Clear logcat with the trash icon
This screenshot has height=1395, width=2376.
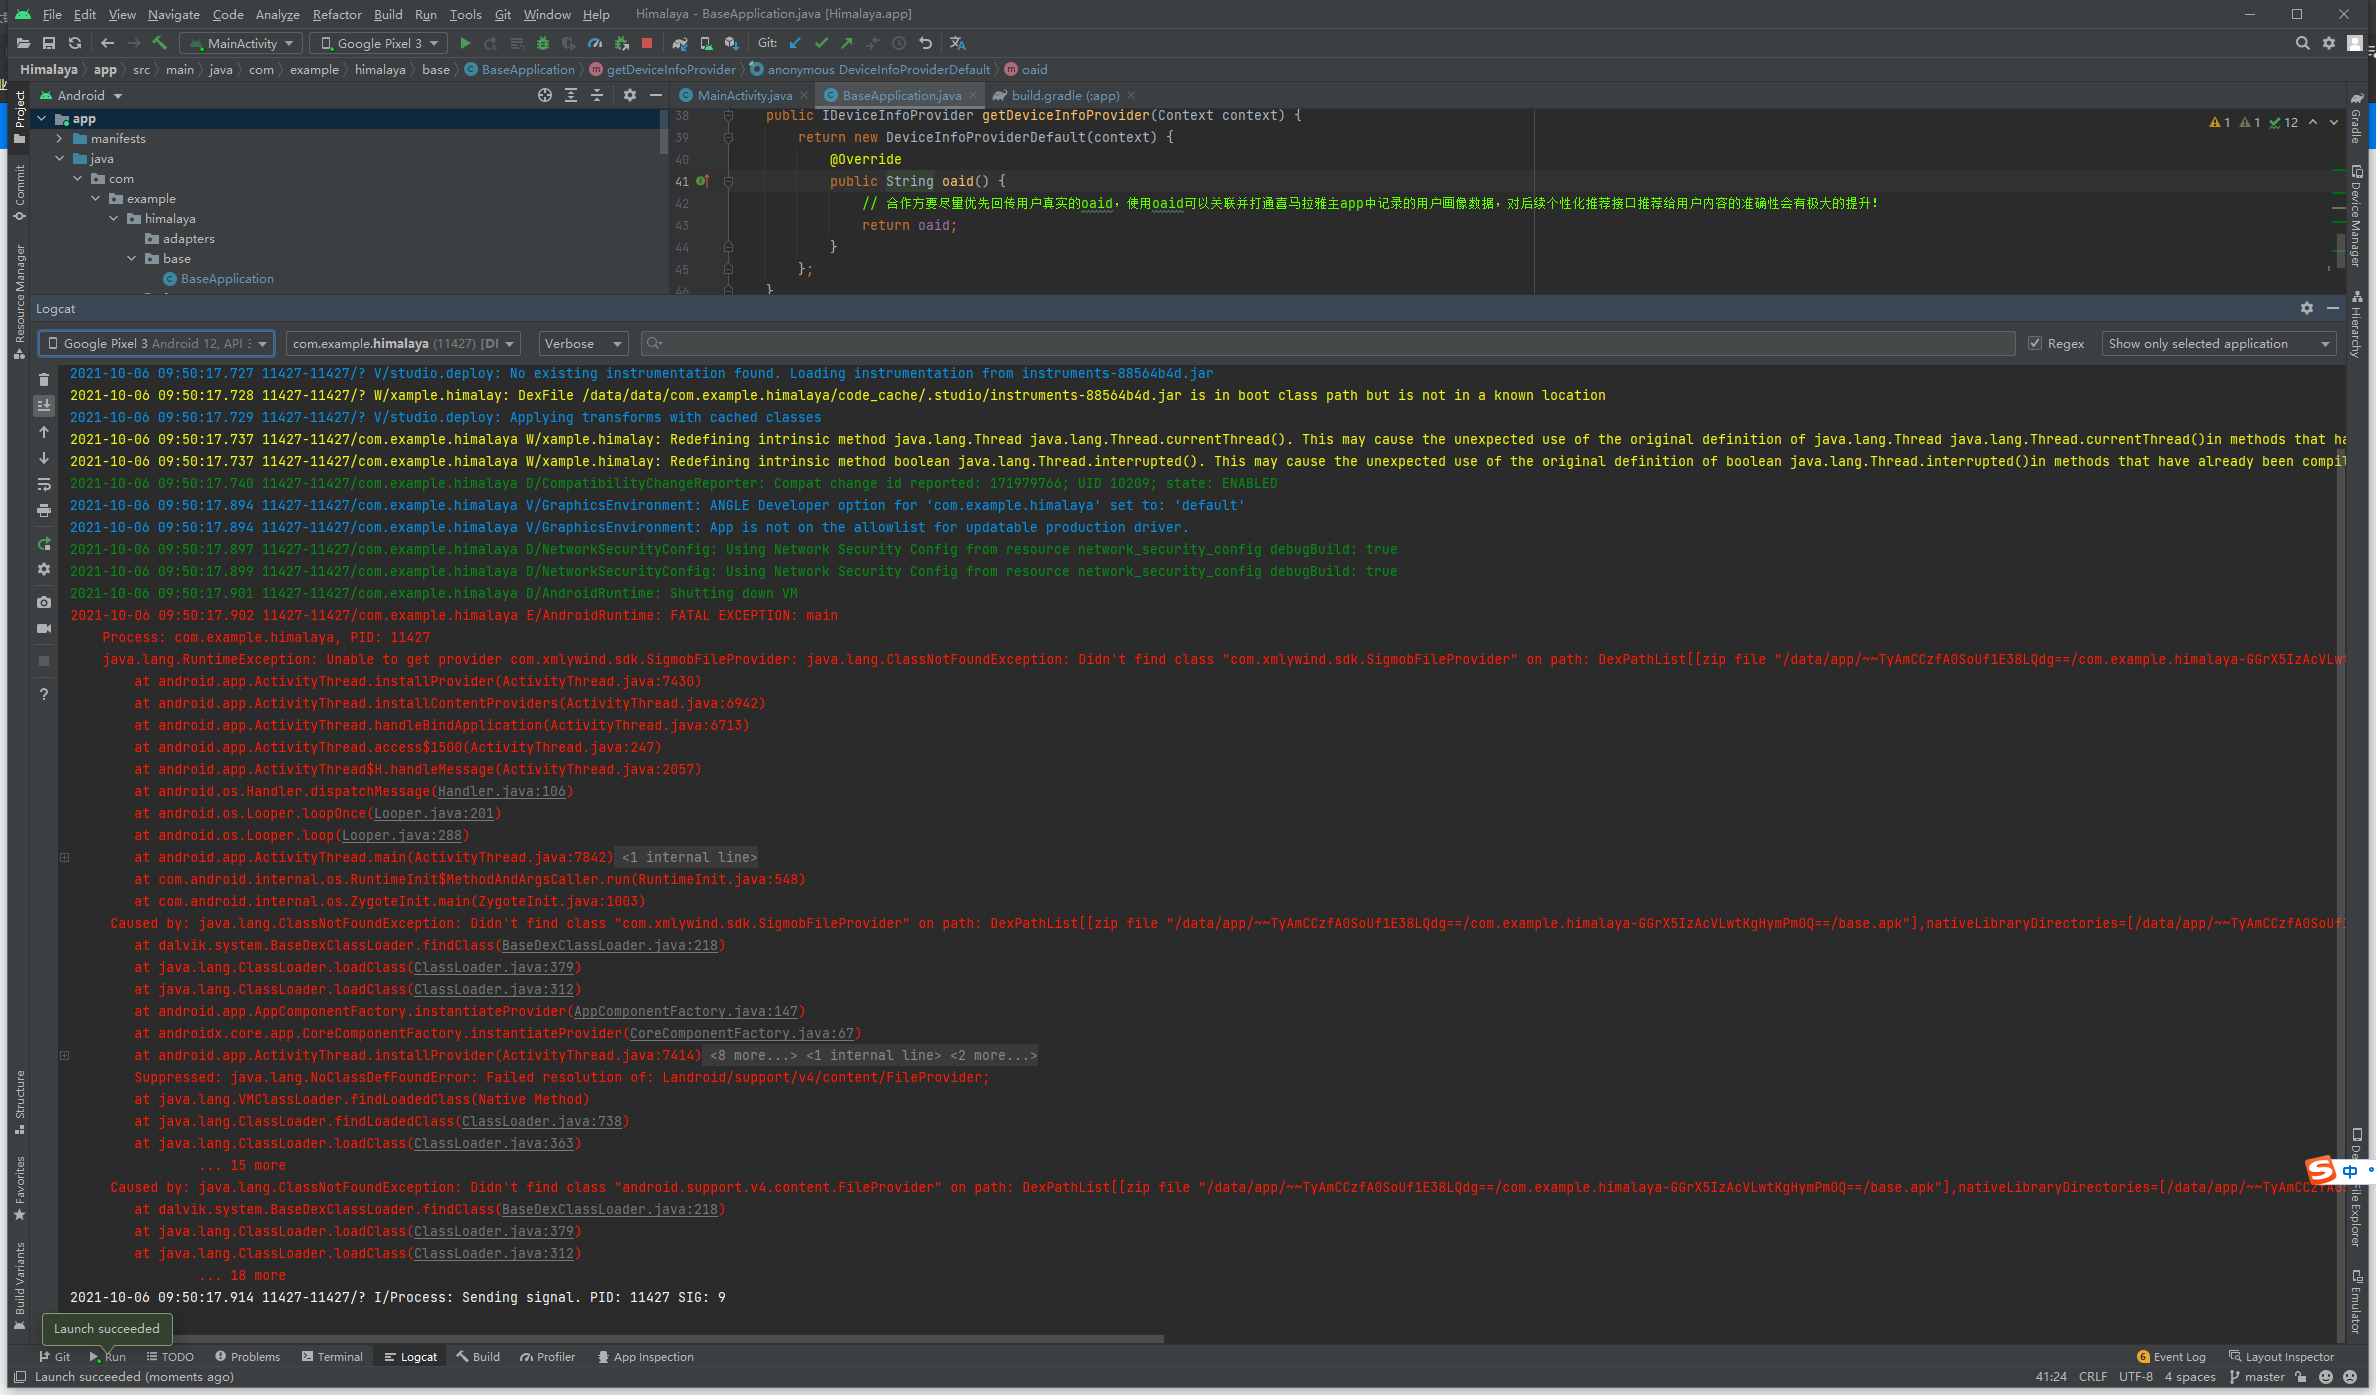[44, 379]
